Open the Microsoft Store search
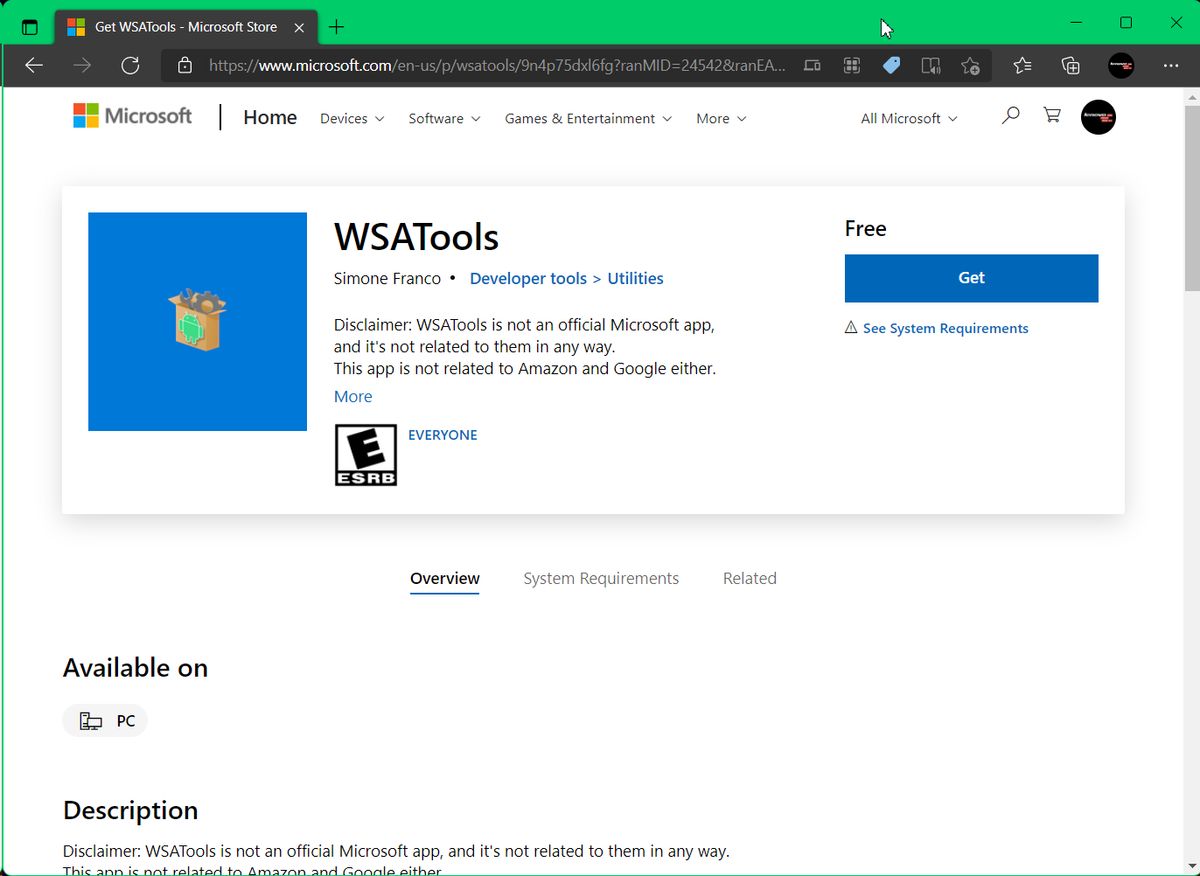Image resolution: width=1200 pixels, height=876 pixels. tap(1010, 116)
